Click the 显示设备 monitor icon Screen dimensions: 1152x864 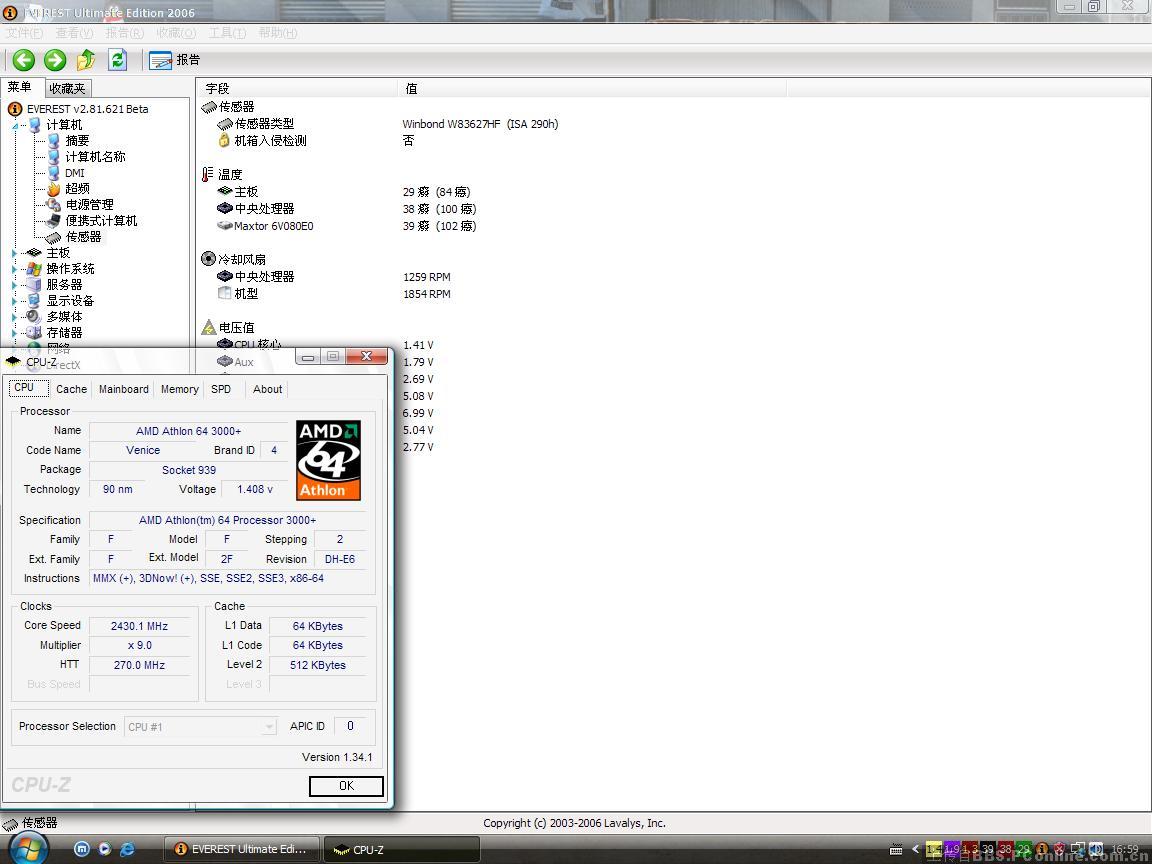coord(35,300)
